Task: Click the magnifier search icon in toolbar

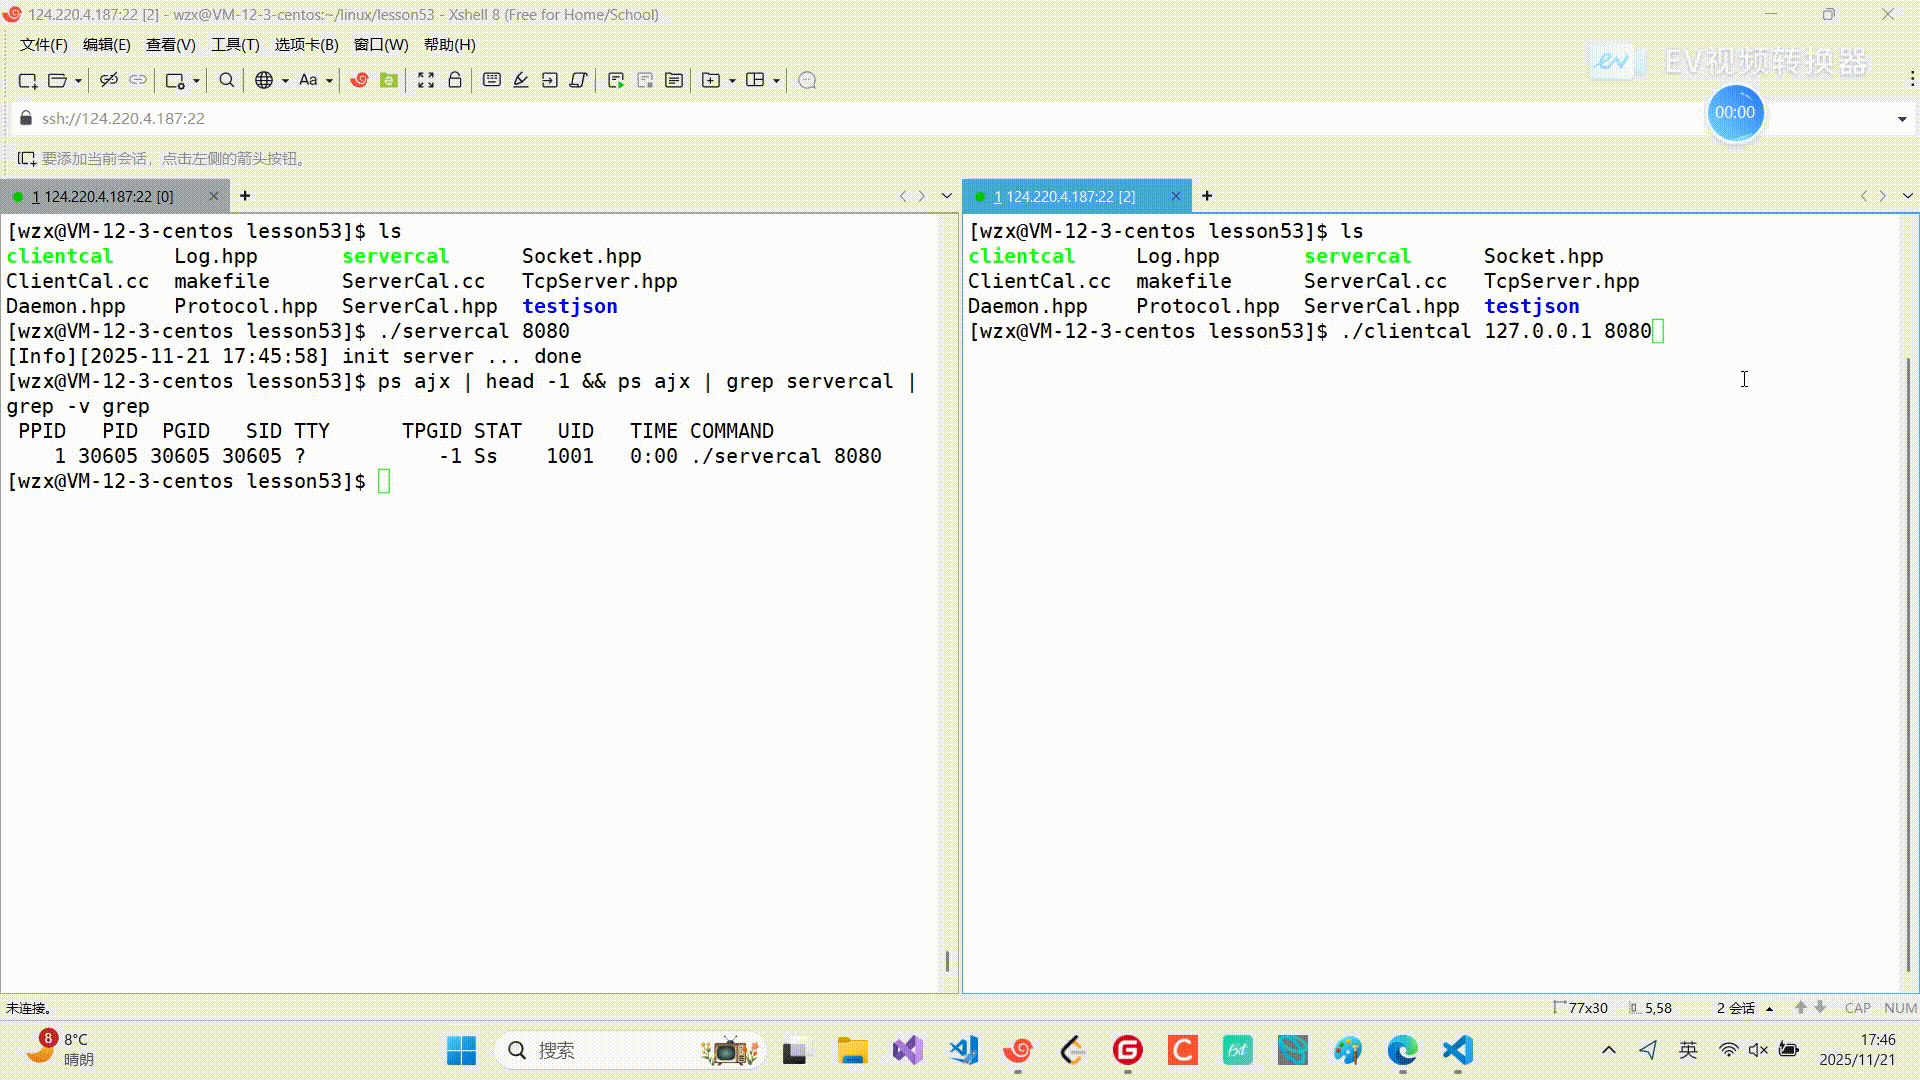Action: pos(227,80)
